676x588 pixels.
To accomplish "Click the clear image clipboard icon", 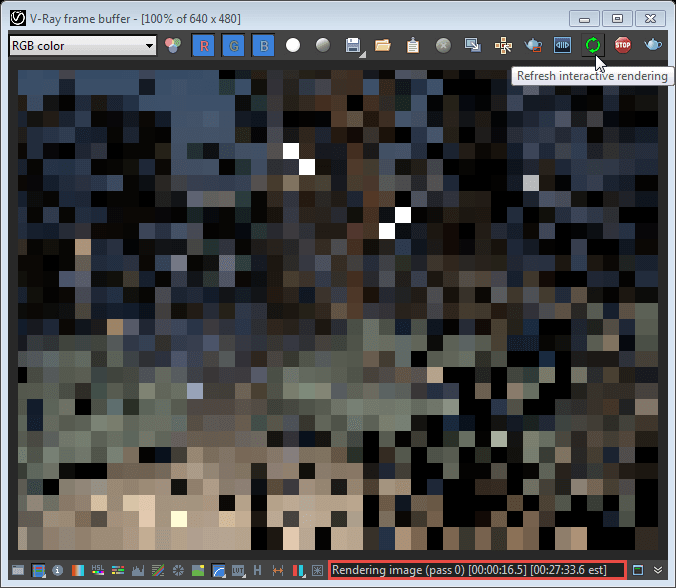I will 412,45.
